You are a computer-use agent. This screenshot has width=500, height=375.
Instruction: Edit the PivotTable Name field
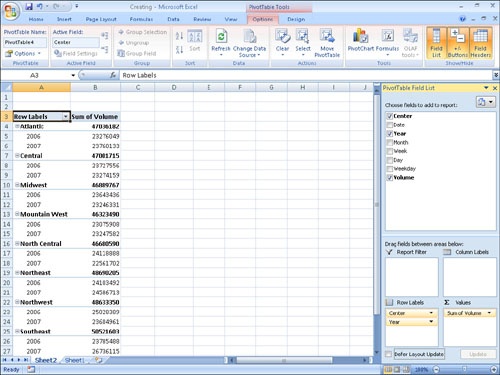[25, 42]
